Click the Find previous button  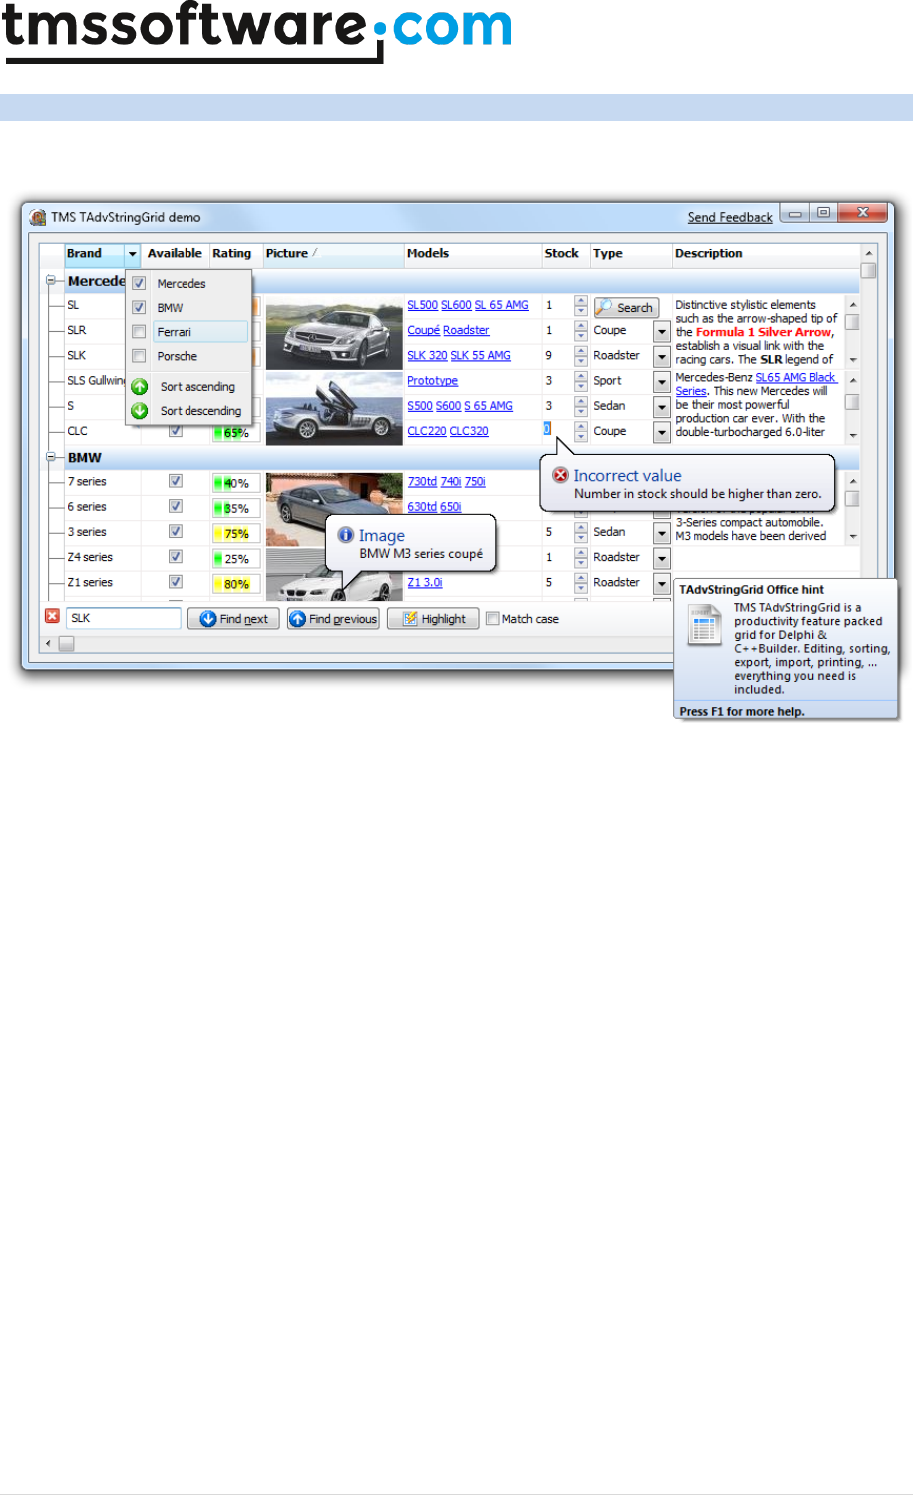pyautogui.click(x=333, y=619)
